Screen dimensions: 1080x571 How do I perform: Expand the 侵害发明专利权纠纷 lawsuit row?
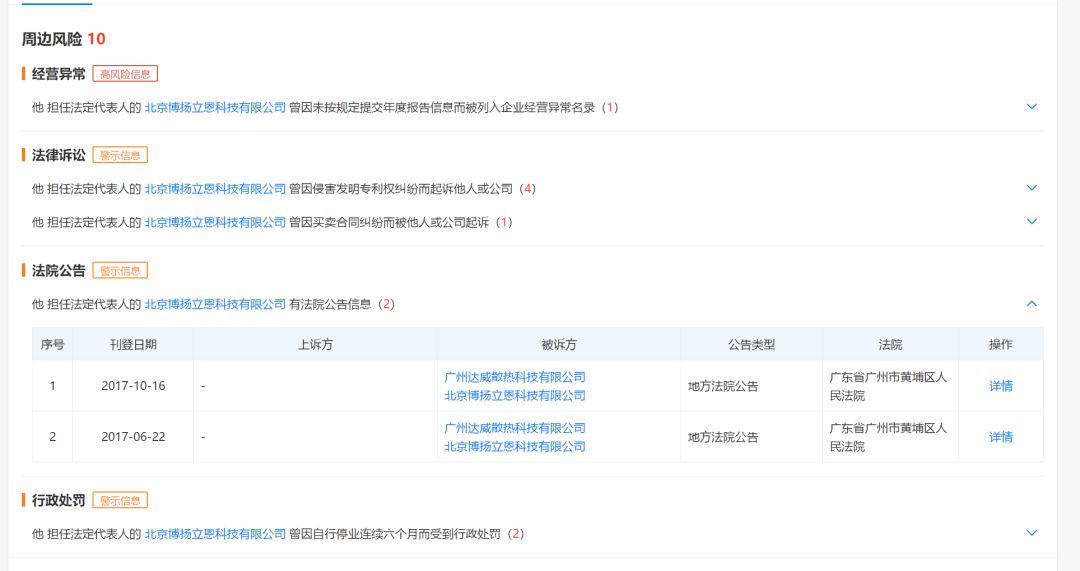point(1031,188)
